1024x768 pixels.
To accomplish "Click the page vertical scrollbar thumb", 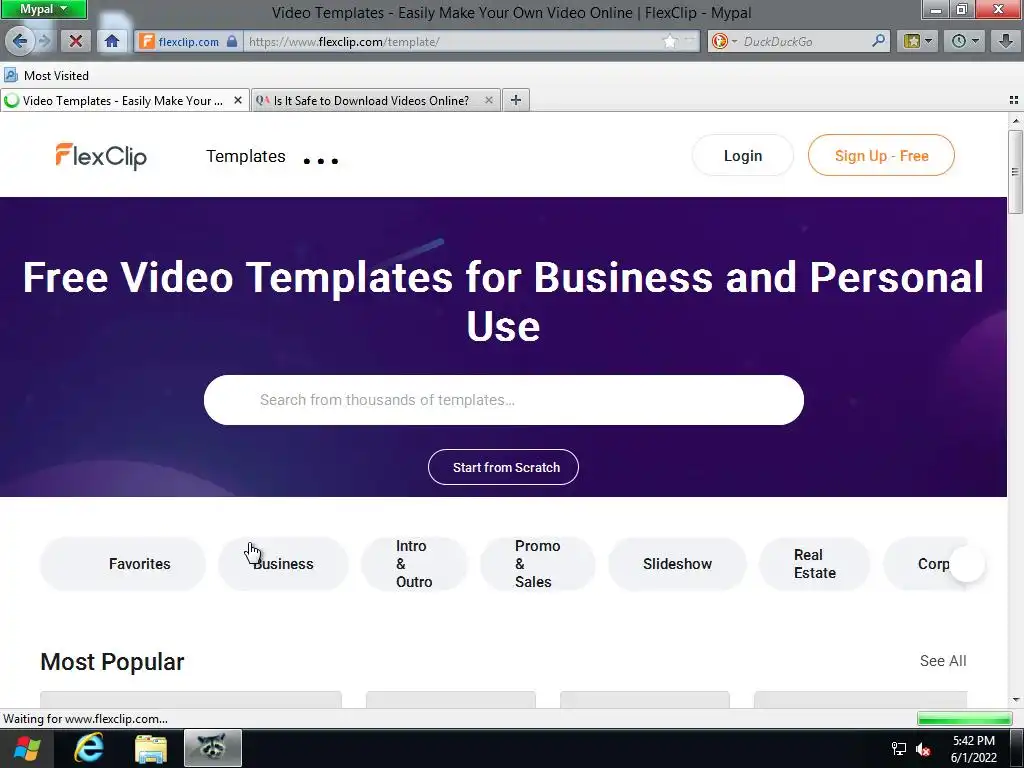I will pyautogui.click(x=1015, y=171).
